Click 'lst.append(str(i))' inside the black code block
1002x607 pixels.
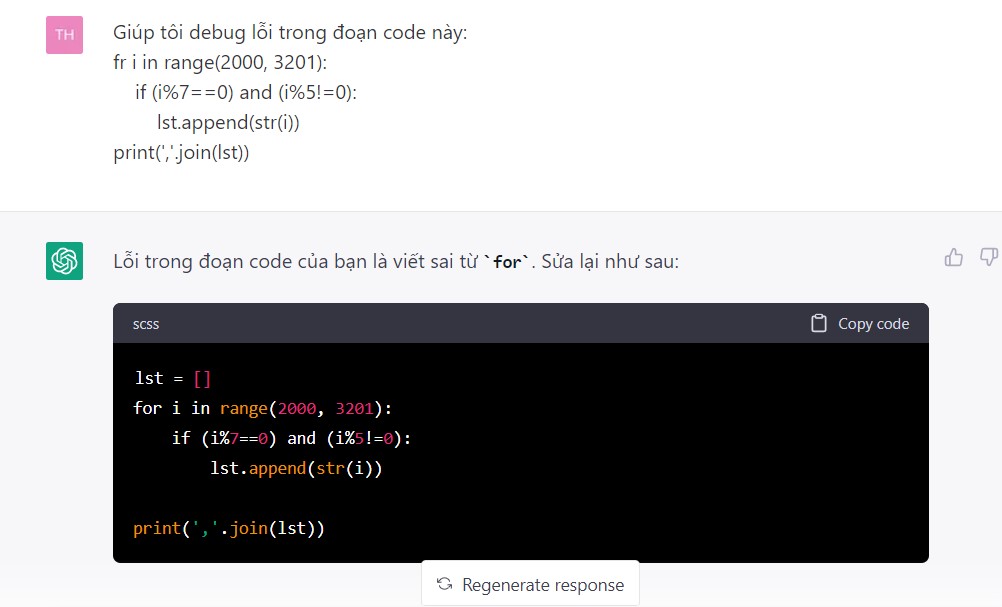click(296, 468)
